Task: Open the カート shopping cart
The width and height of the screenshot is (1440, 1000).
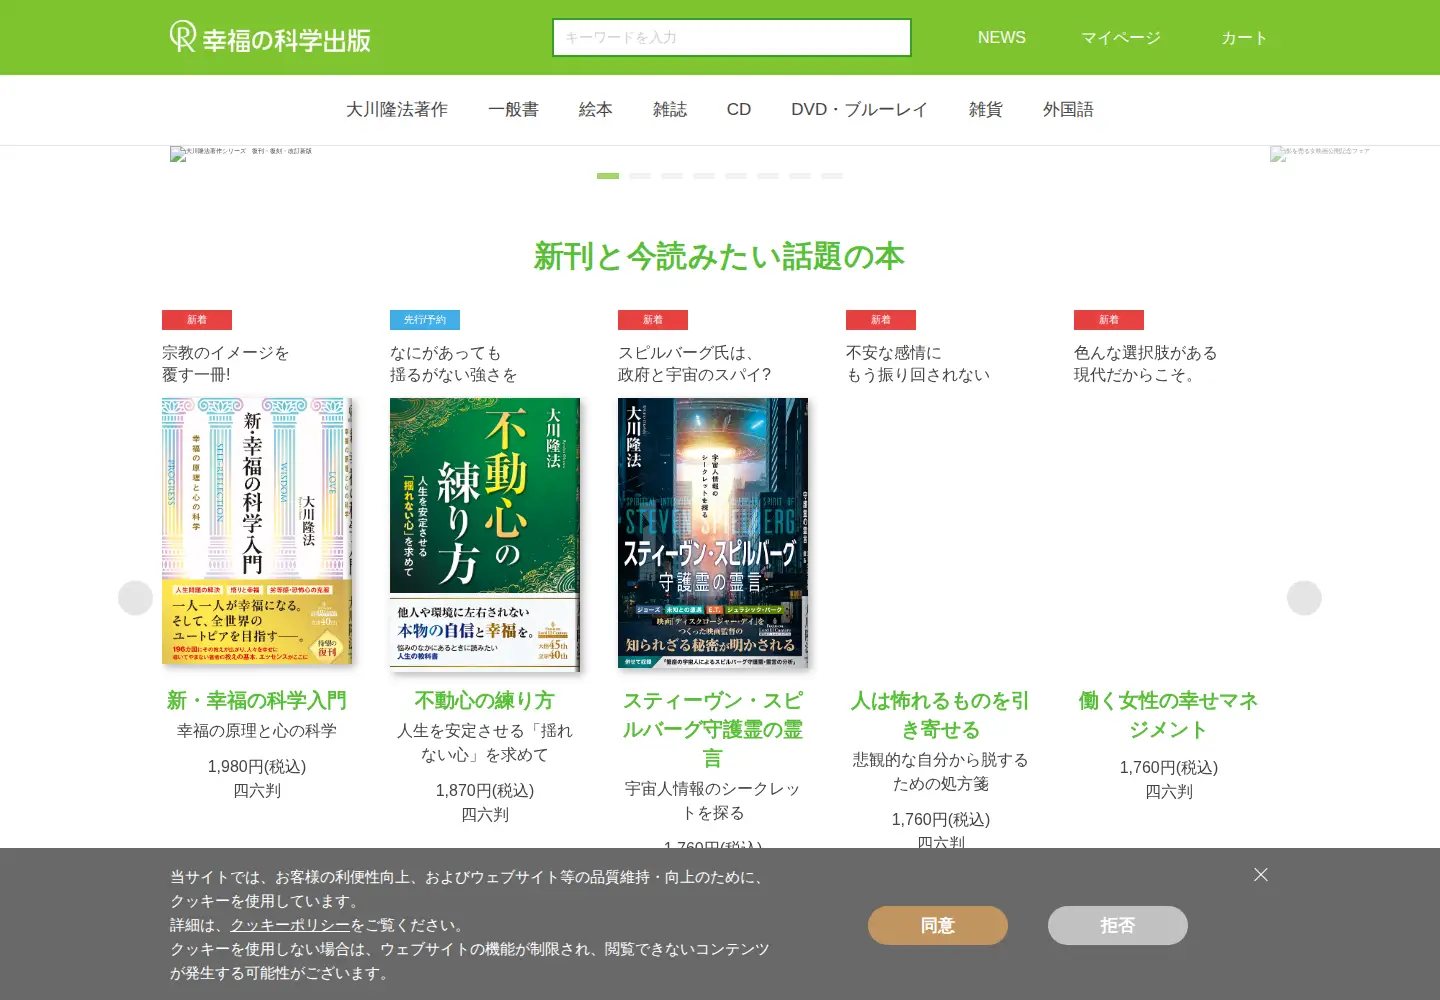Action: point(1244,37)
